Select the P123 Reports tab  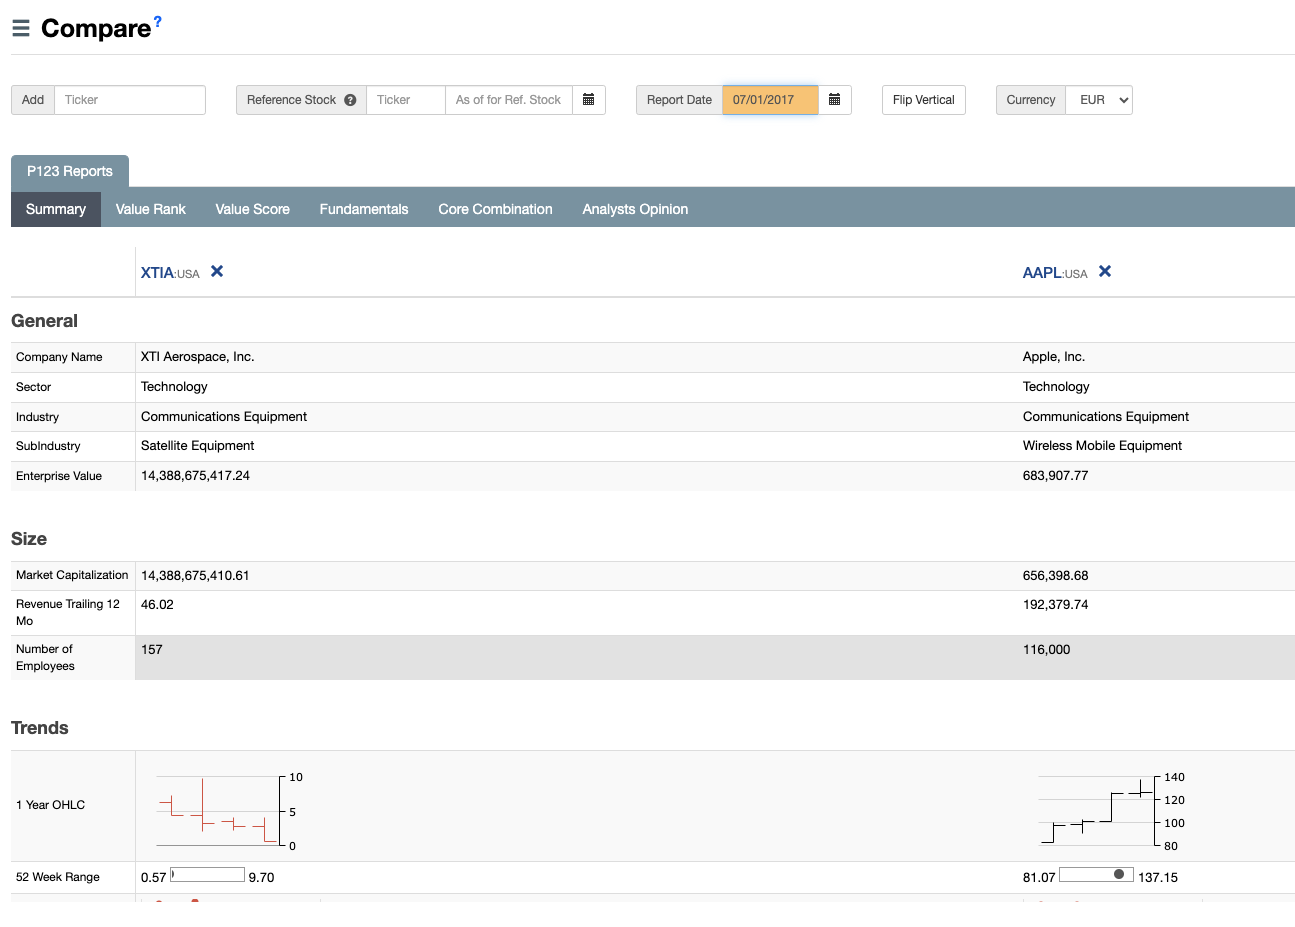tap(70, 171)
